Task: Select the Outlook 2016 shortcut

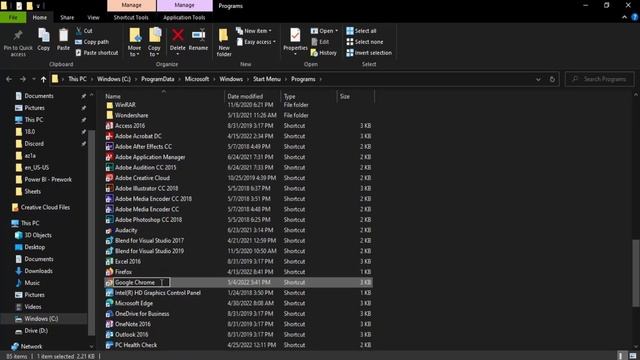Action: coord(131,335)
